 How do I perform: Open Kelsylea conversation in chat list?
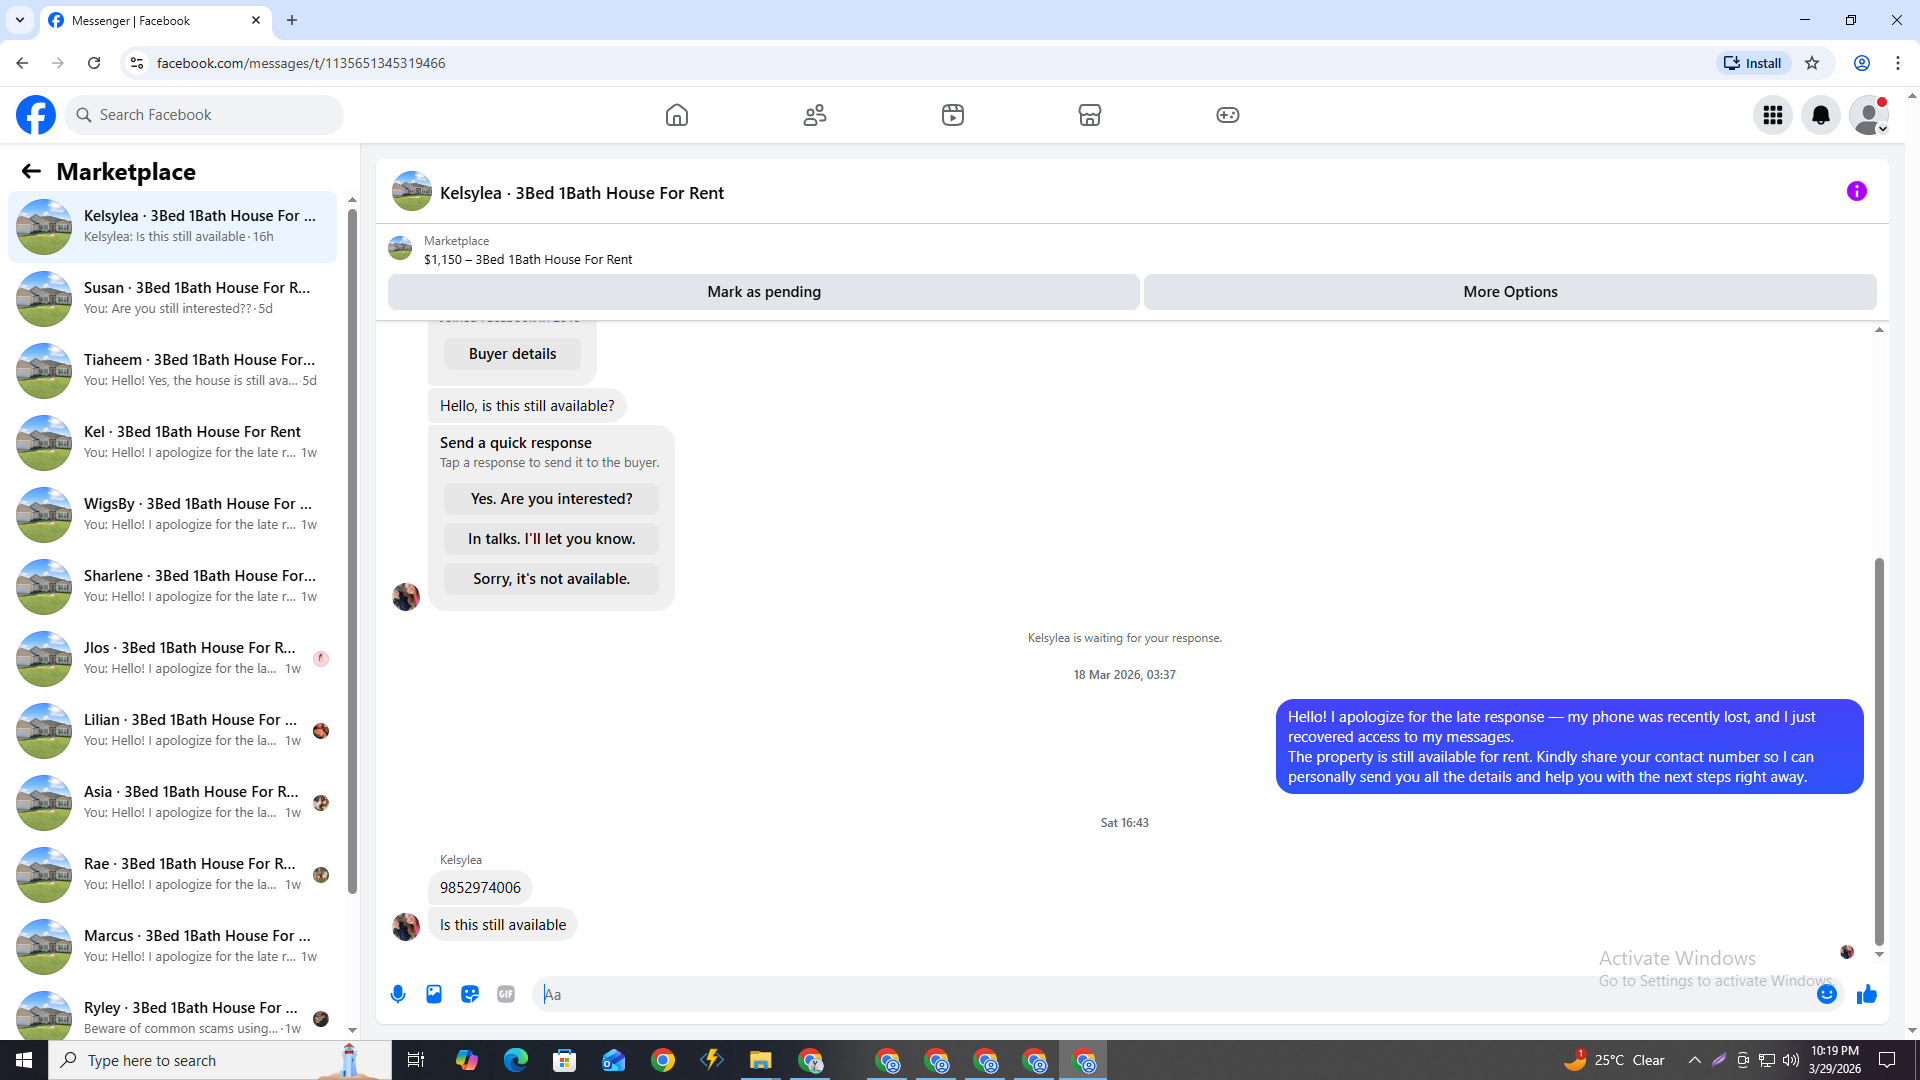pyautogui.click(x=173, y=227)
